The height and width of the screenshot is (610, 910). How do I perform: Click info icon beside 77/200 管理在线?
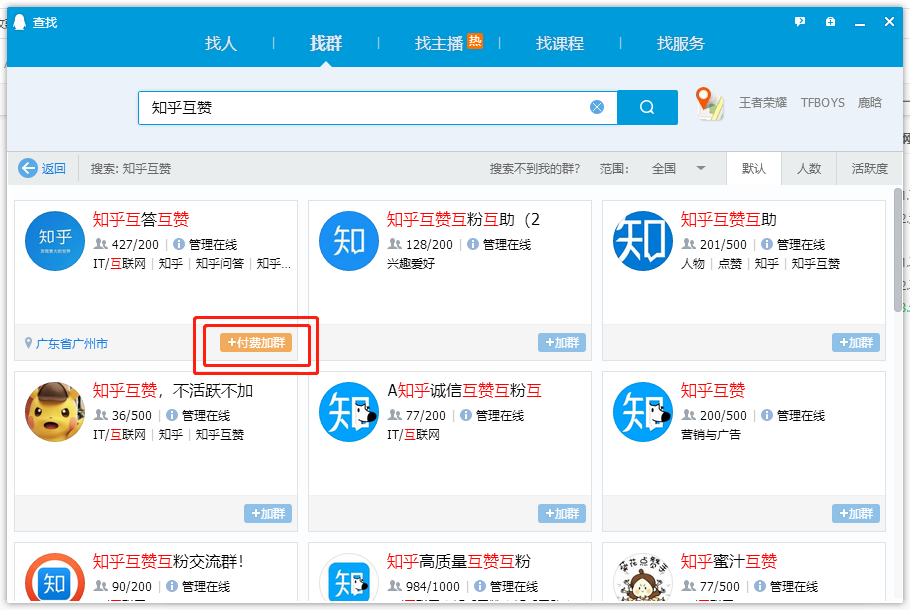pos(465,415)
